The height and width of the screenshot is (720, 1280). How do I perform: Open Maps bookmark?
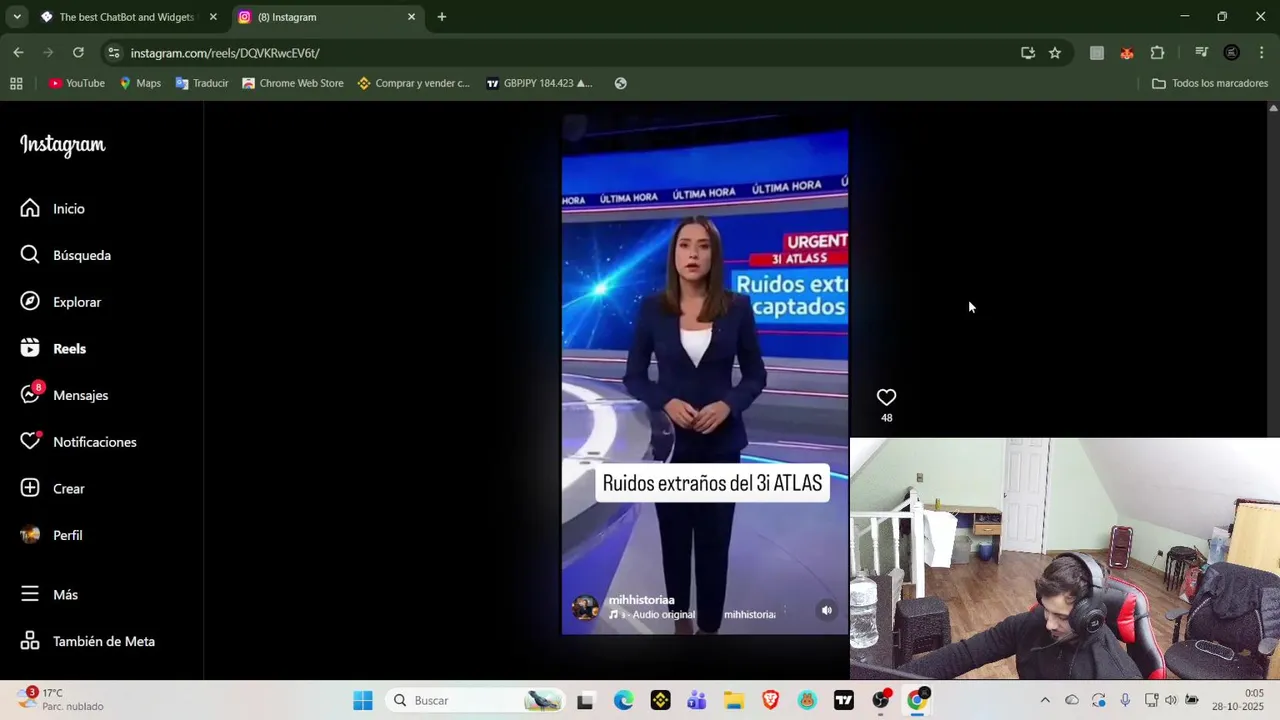140,83
